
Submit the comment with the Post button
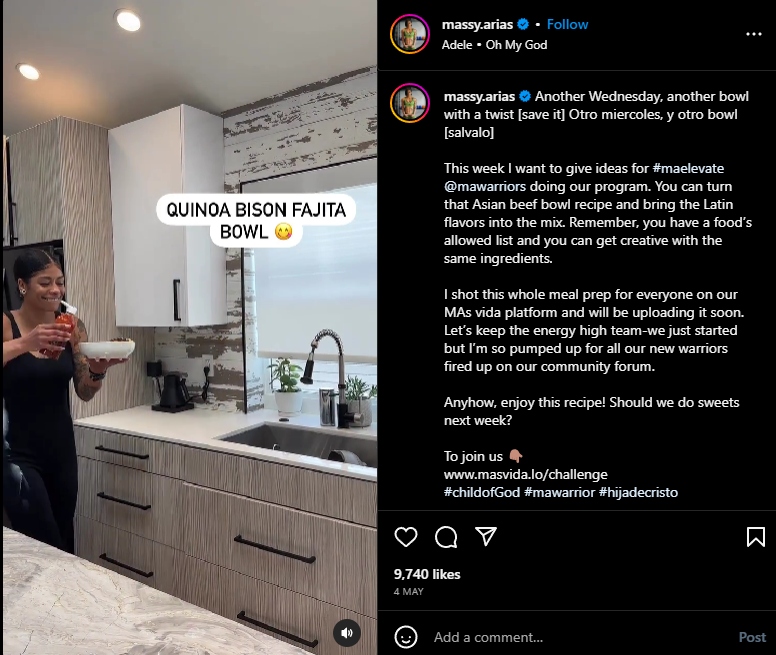tap(752, 637)
